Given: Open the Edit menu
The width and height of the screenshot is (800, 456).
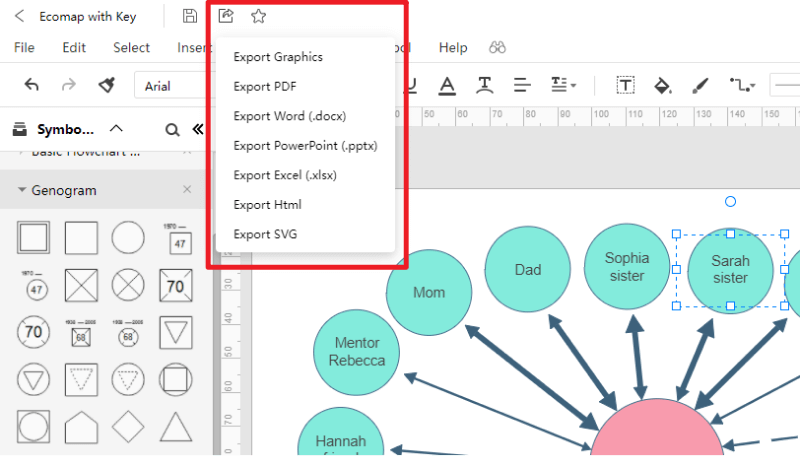Looking at the screenshot, I should (x=74, y=48).
